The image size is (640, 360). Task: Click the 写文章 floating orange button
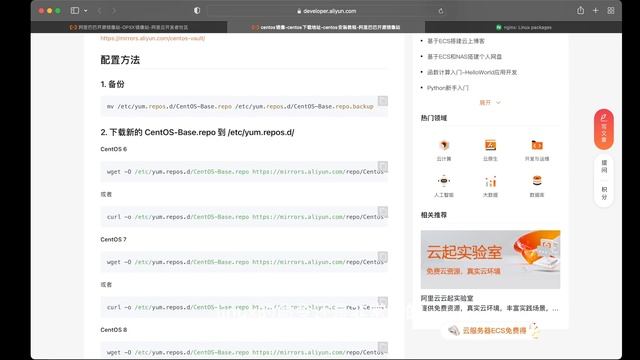click(x=604, y=129)
